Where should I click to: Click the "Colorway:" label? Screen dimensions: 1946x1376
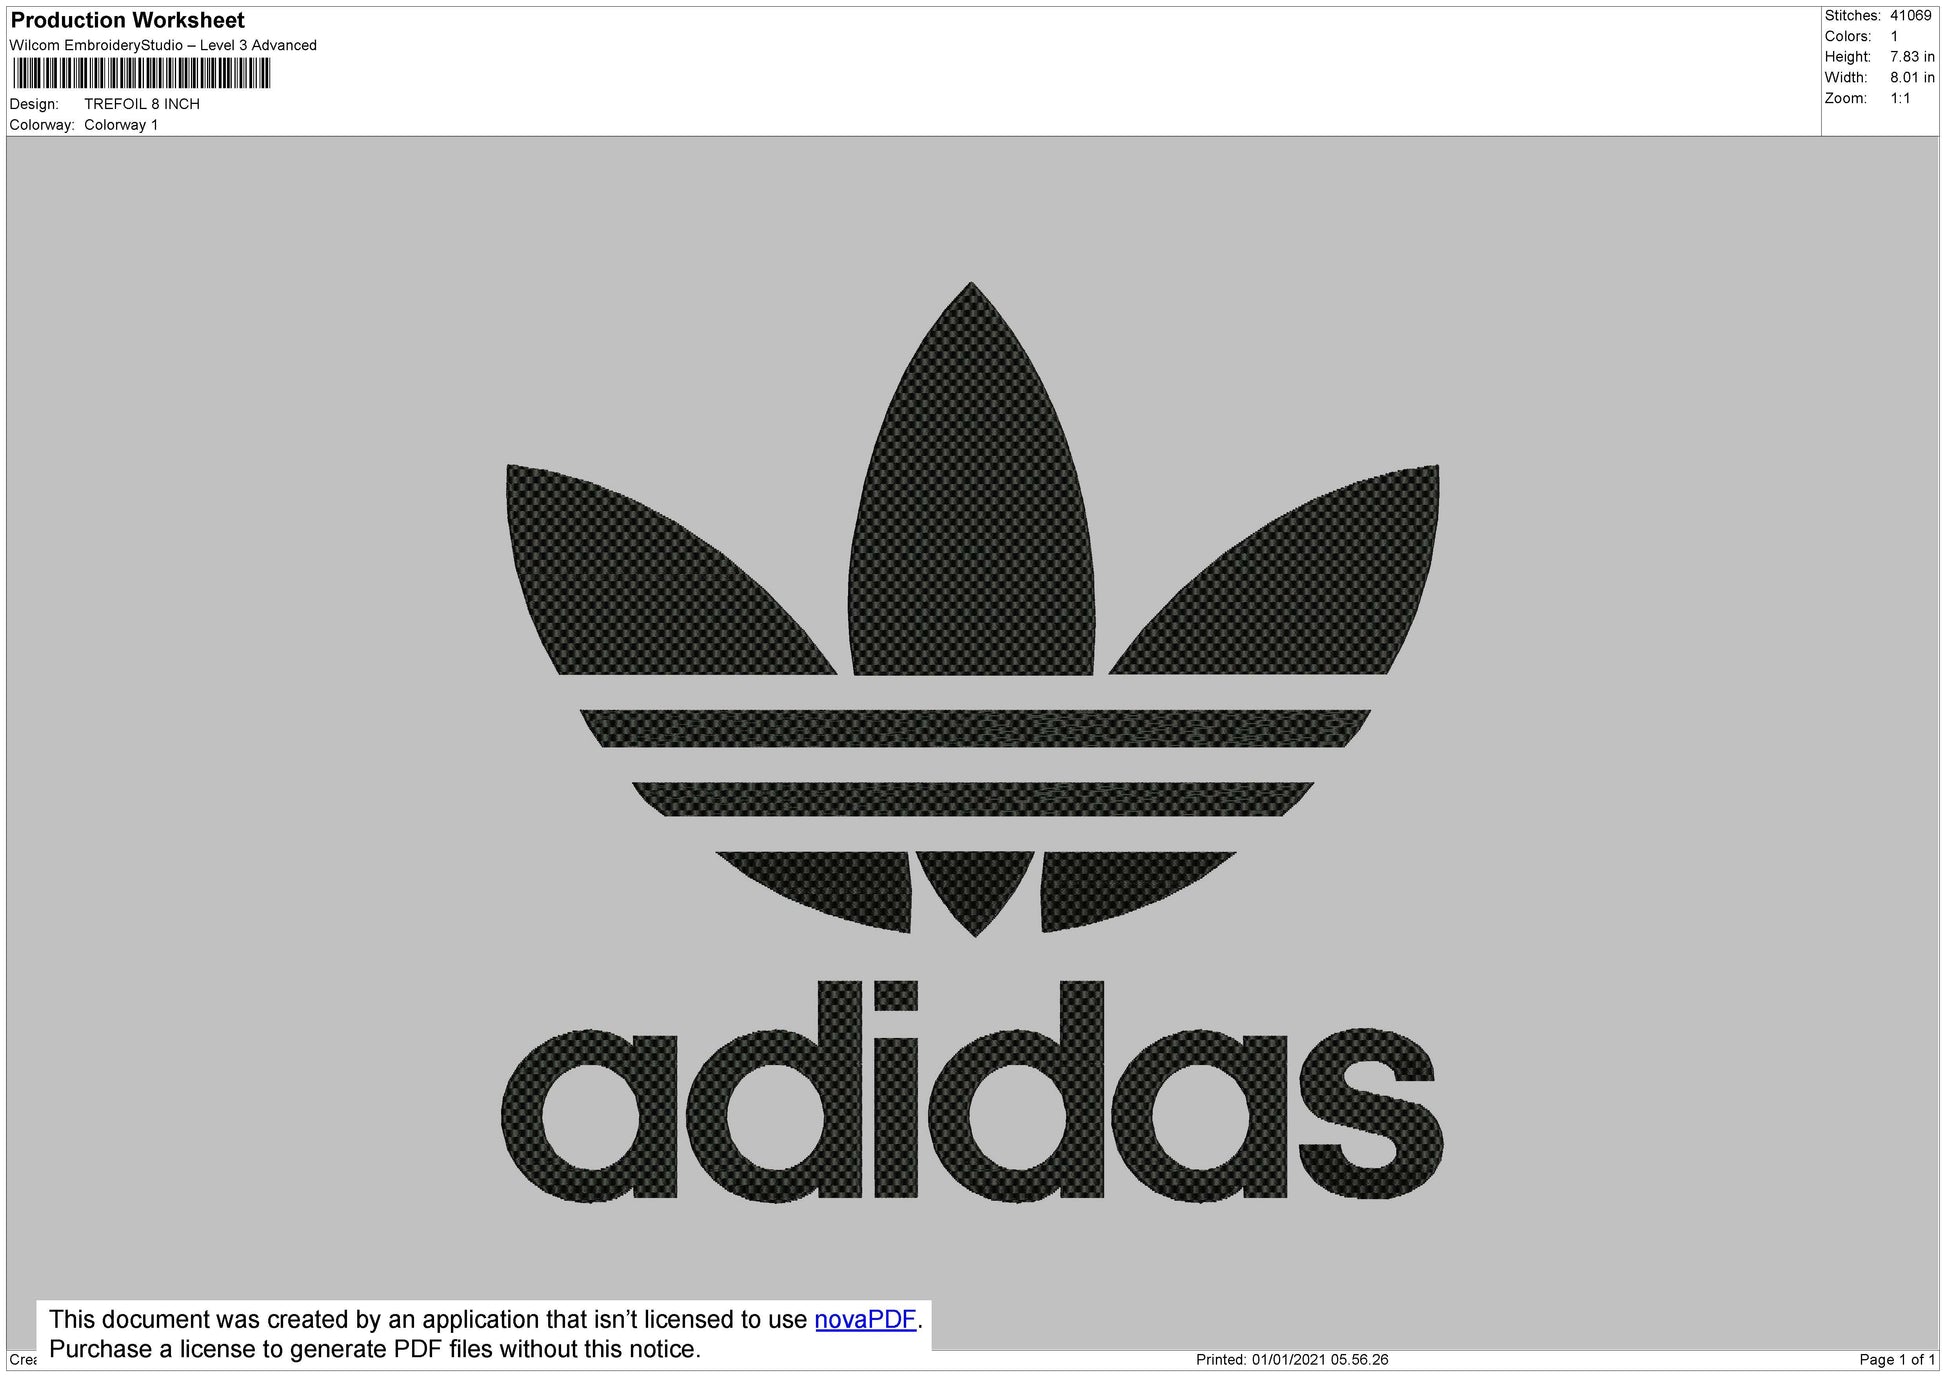click(x=42, y=125)
